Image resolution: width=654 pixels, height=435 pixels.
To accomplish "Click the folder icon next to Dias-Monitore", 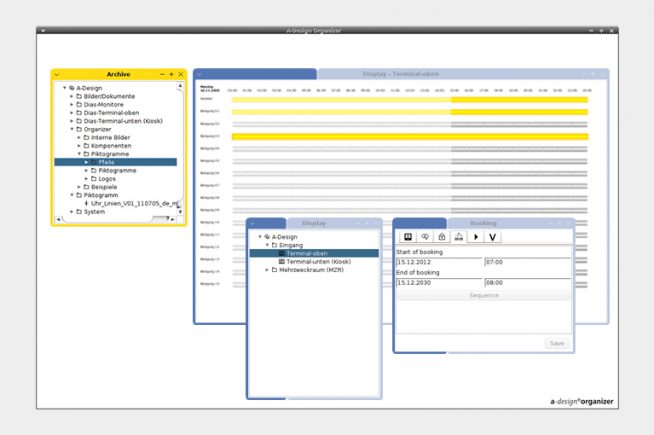I will pyautogui.click(x=79, y=105).
